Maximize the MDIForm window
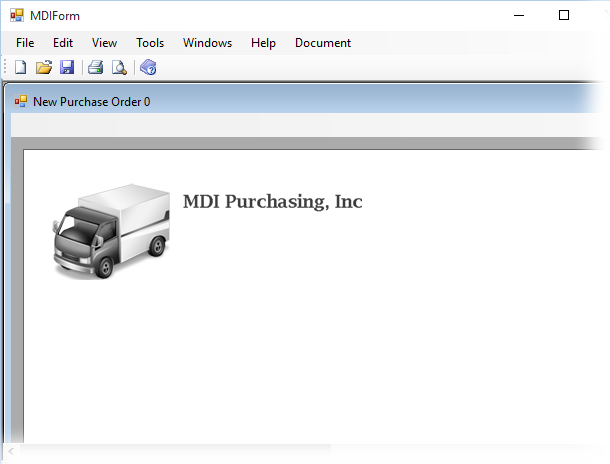 tap(564, 16)
